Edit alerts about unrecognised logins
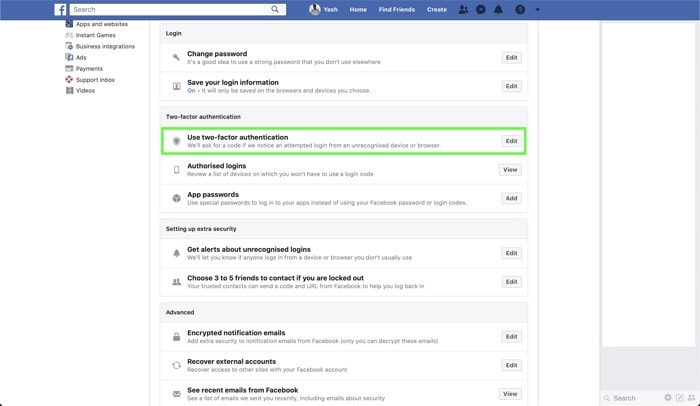 [512, 253]
